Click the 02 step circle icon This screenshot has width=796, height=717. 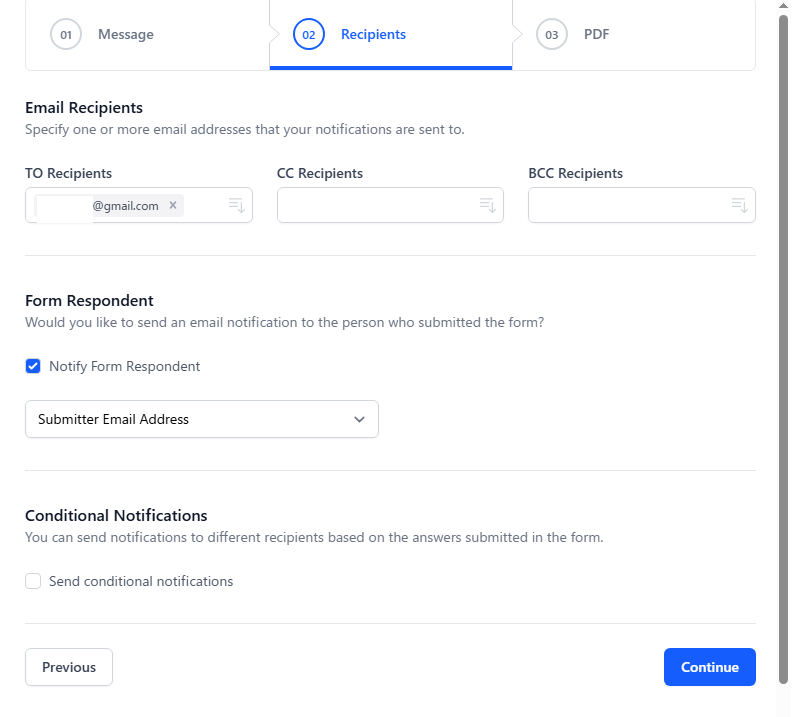coord(309,34)
